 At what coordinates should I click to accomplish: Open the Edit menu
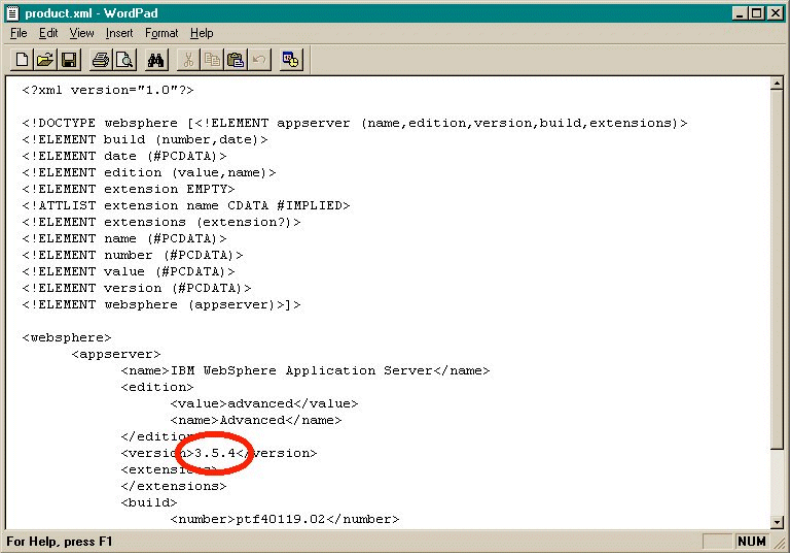tap(48, 33)
